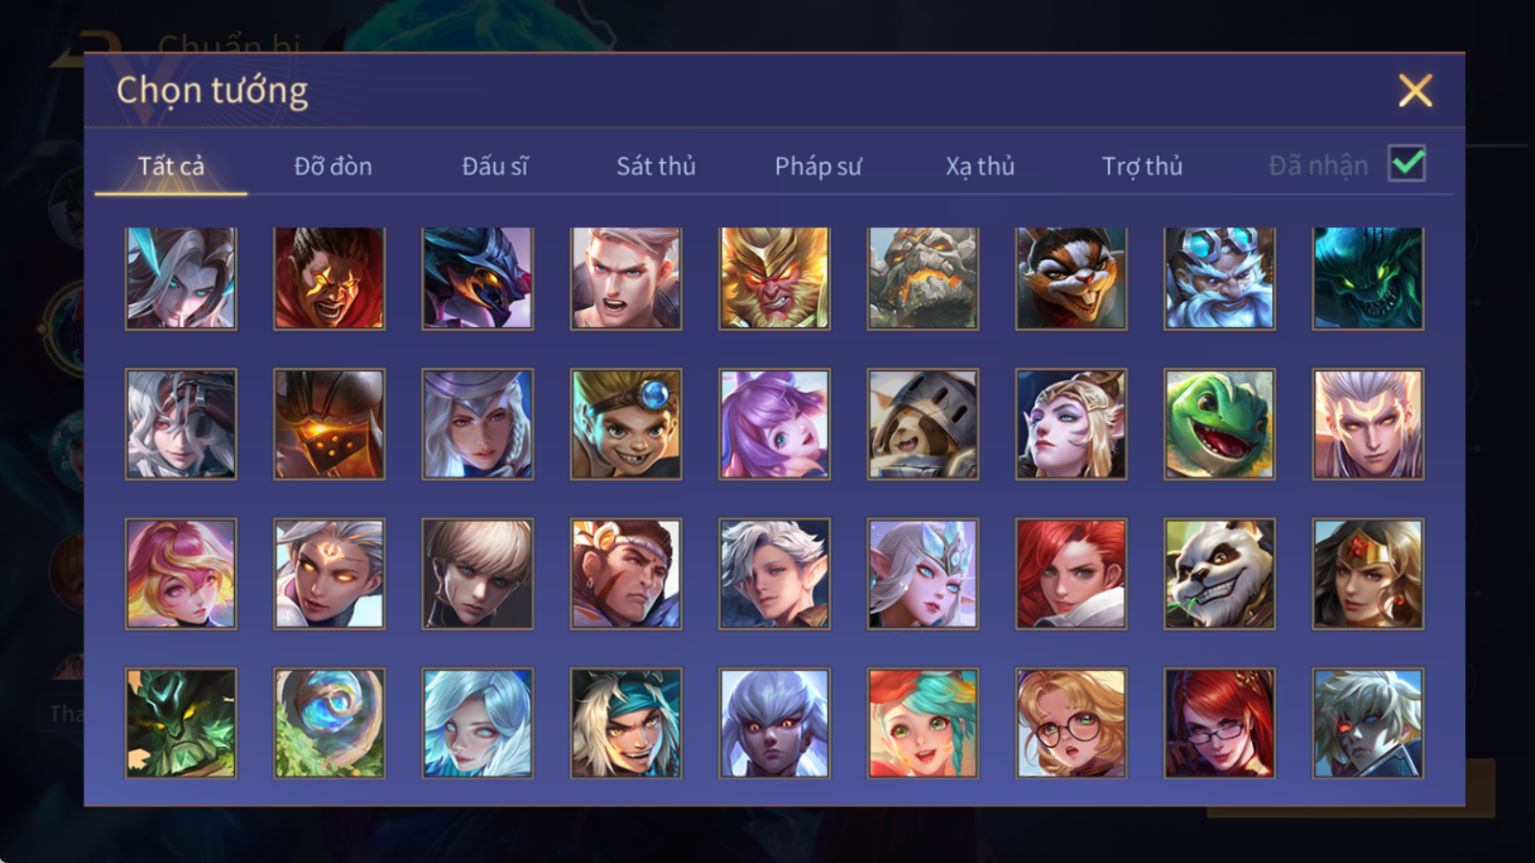Select the armored bear knight hero

pyautogui.click(x=922, y=424)
